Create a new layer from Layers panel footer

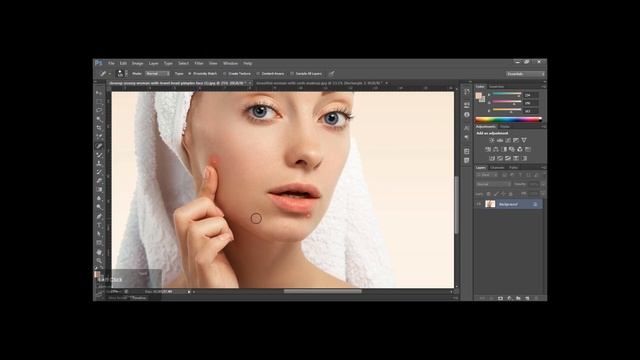tap(527, 298)
